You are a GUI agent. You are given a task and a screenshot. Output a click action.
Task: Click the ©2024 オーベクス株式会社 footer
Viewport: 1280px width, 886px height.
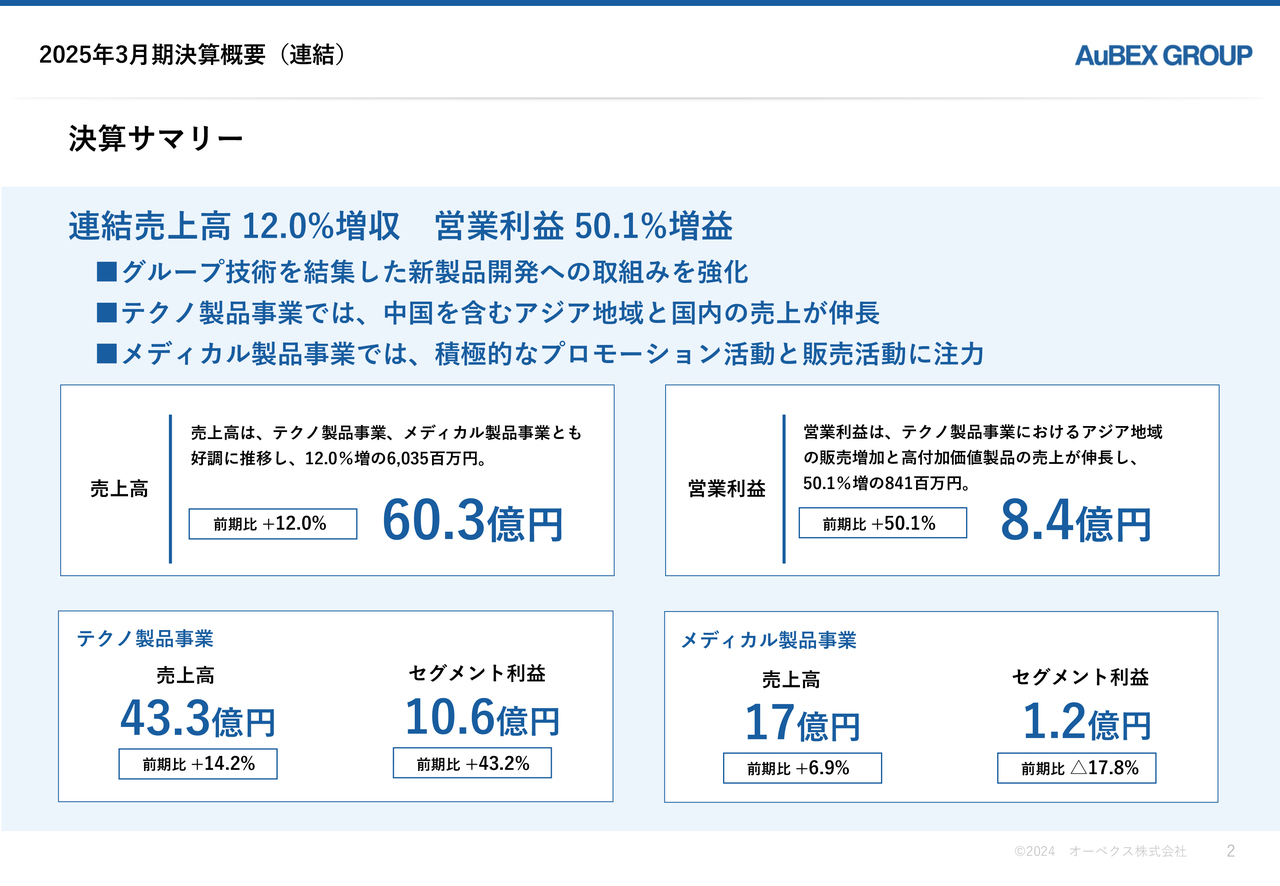[1101, 851]
